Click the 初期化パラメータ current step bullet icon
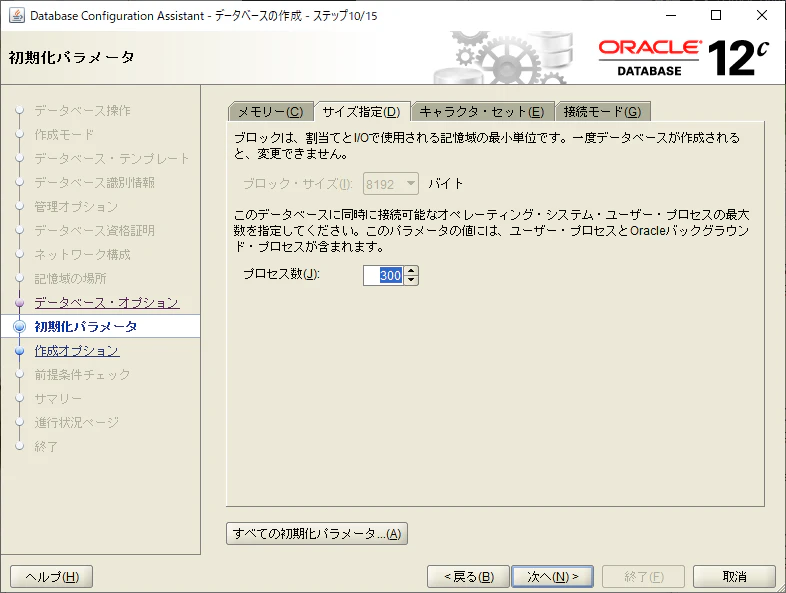Image resolution: width=786 pixels, height=593 pixels. coord(20,327)
